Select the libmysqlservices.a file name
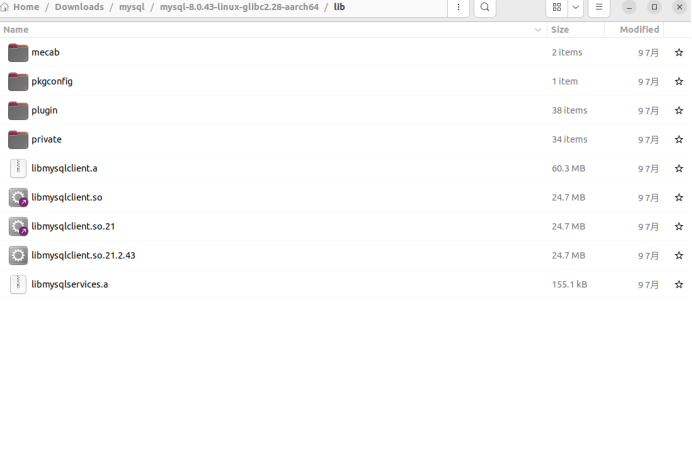692x454 pixels. (x=70, y=285)
